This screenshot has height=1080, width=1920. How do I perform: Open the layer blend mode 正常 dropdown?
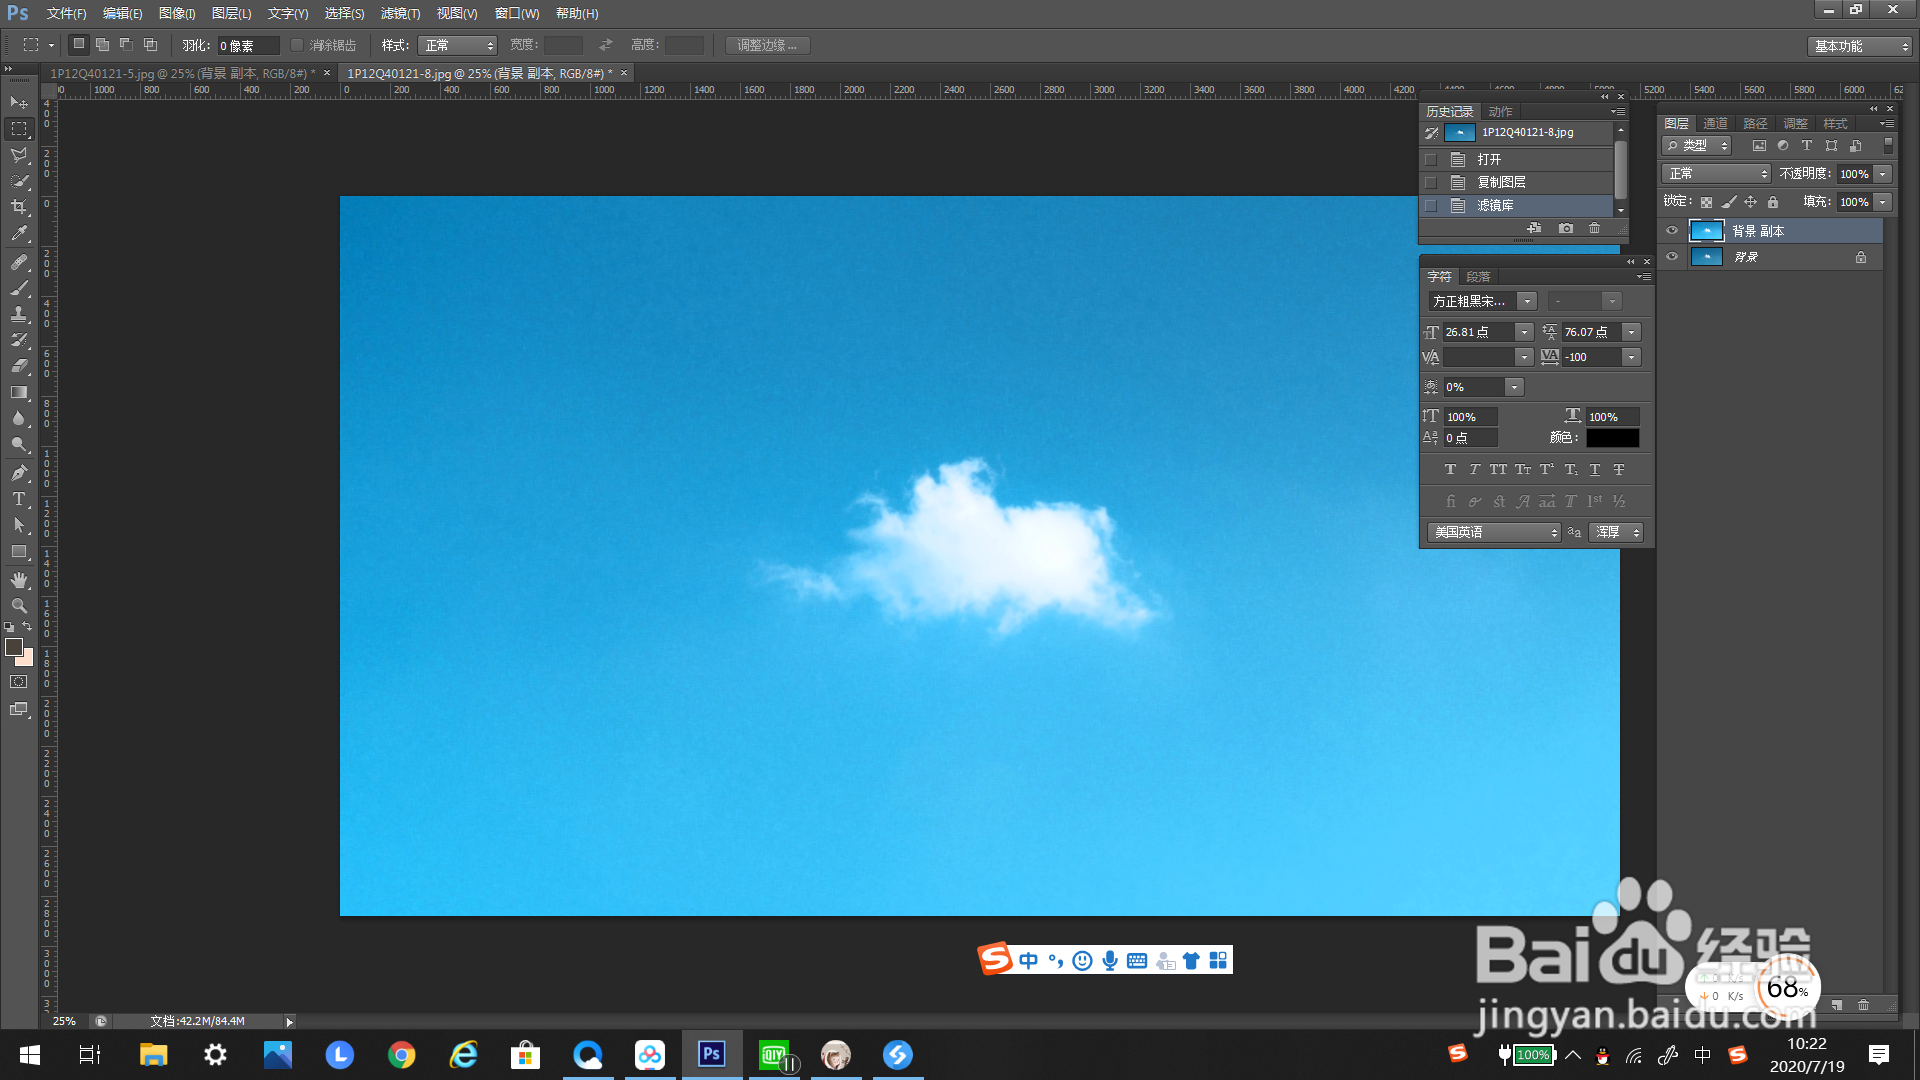point(1716,174)
